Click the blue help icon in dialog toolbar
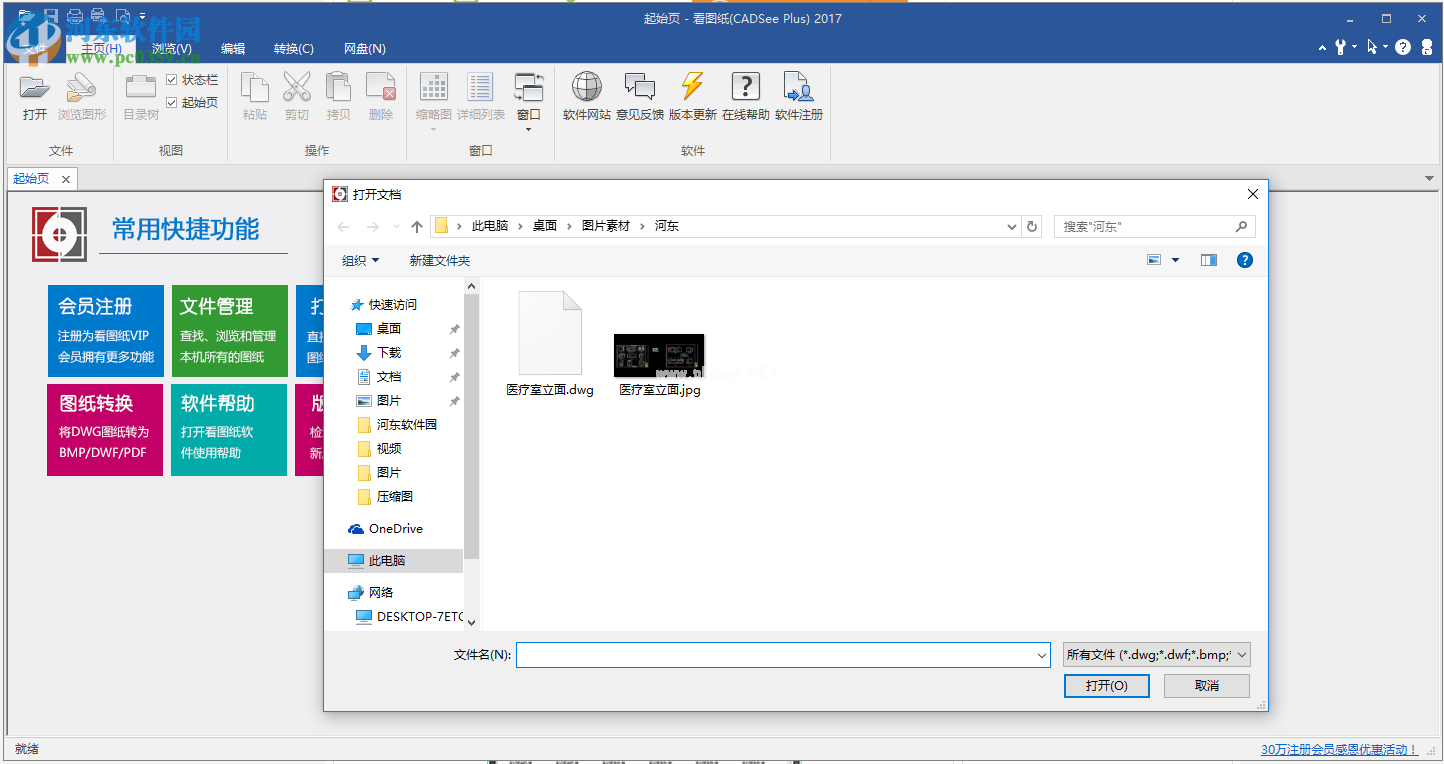This screenshot has width=1444, height=764. [1245, 260]
